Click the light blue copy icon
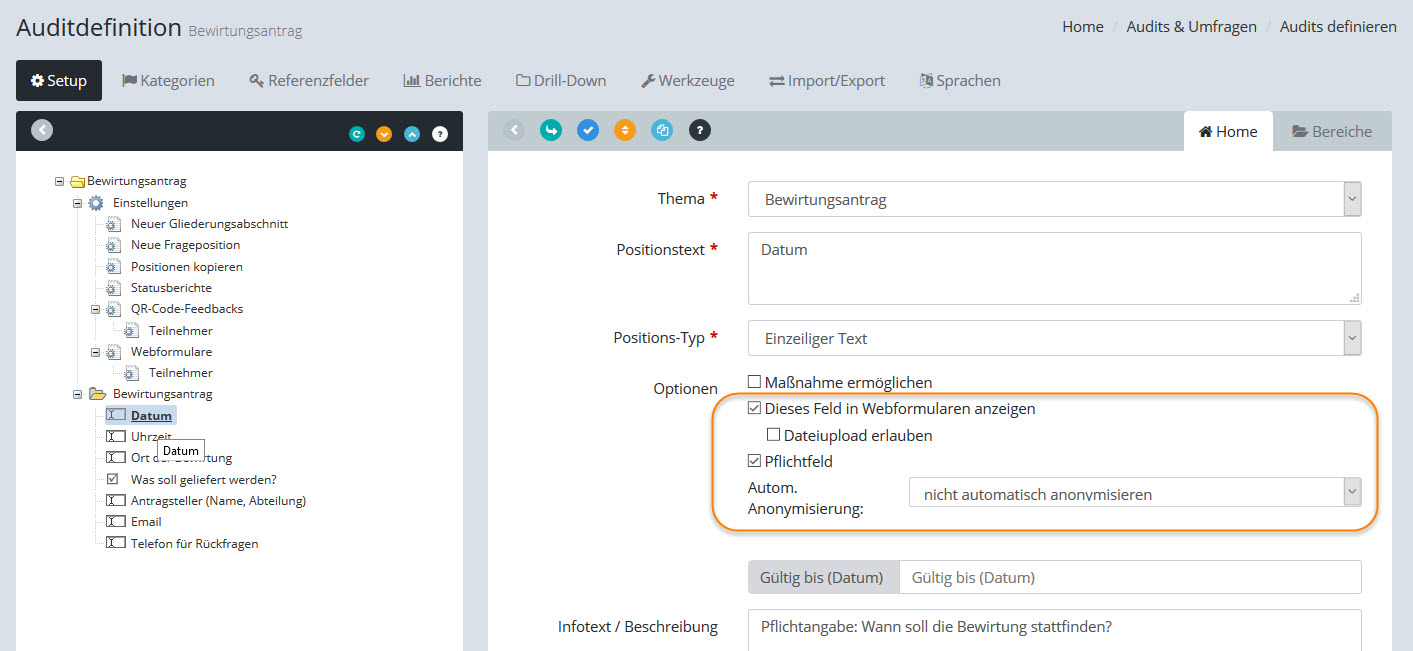 coord(662,130)
